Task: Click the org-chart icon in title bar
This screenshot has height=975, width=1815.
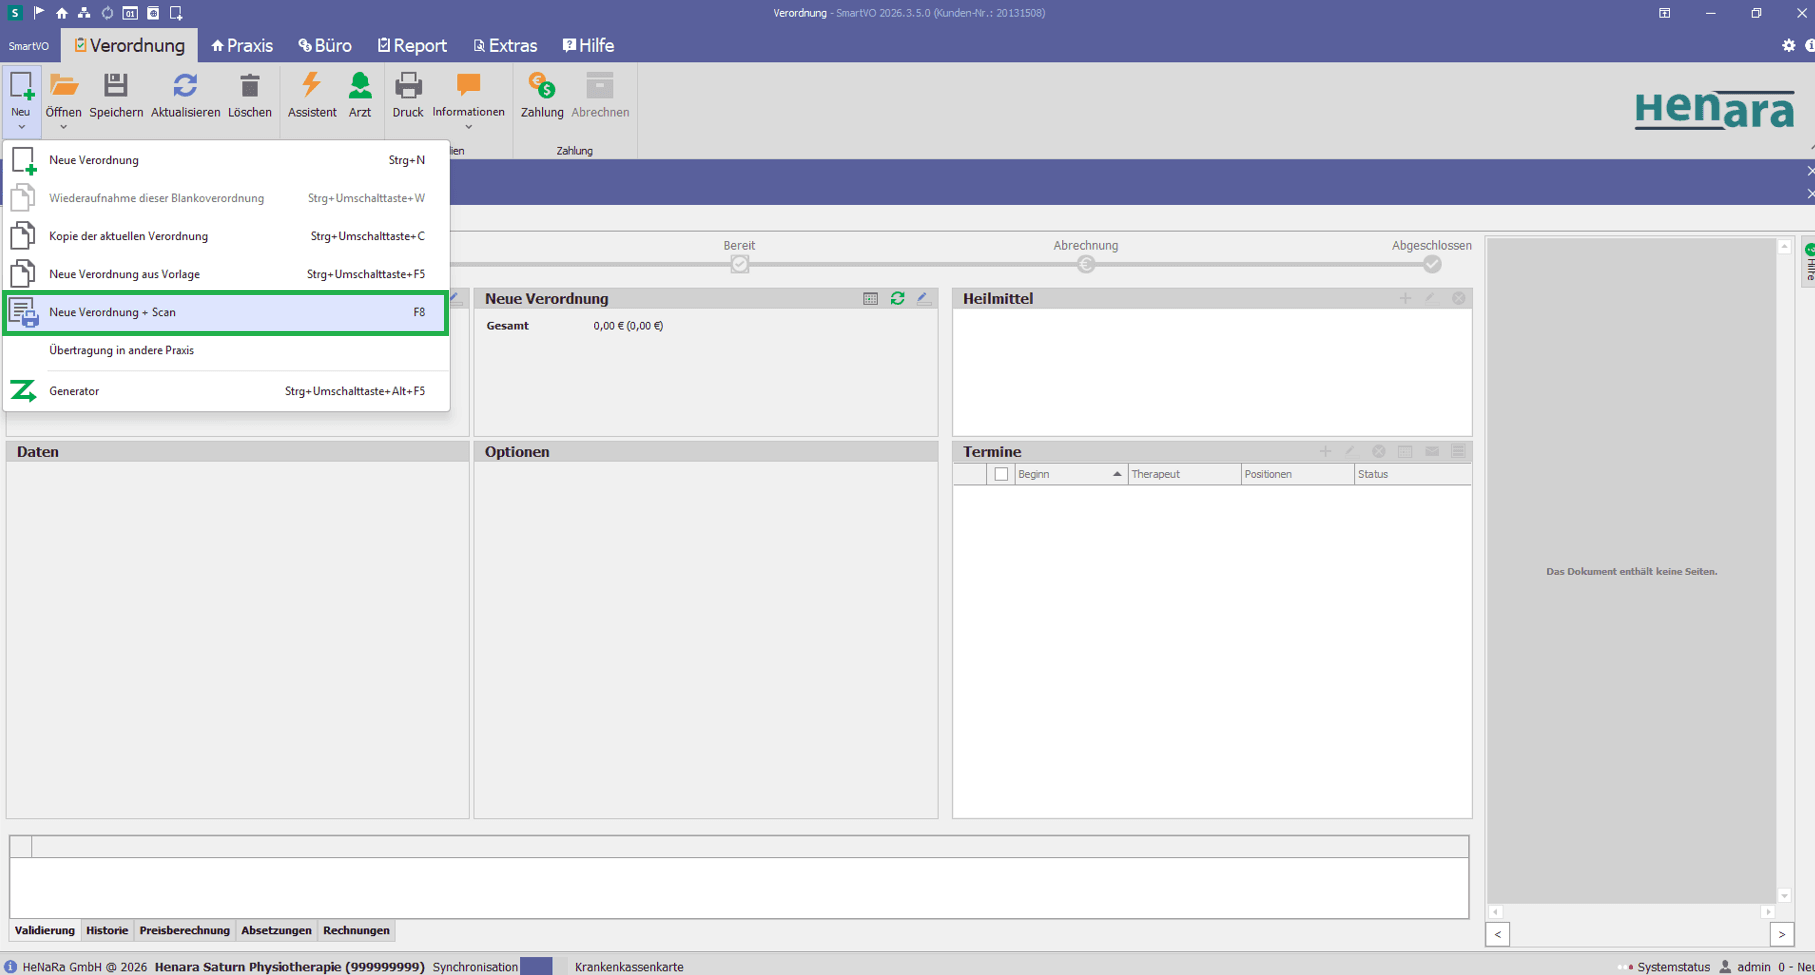Action: (x=84, y=13)
